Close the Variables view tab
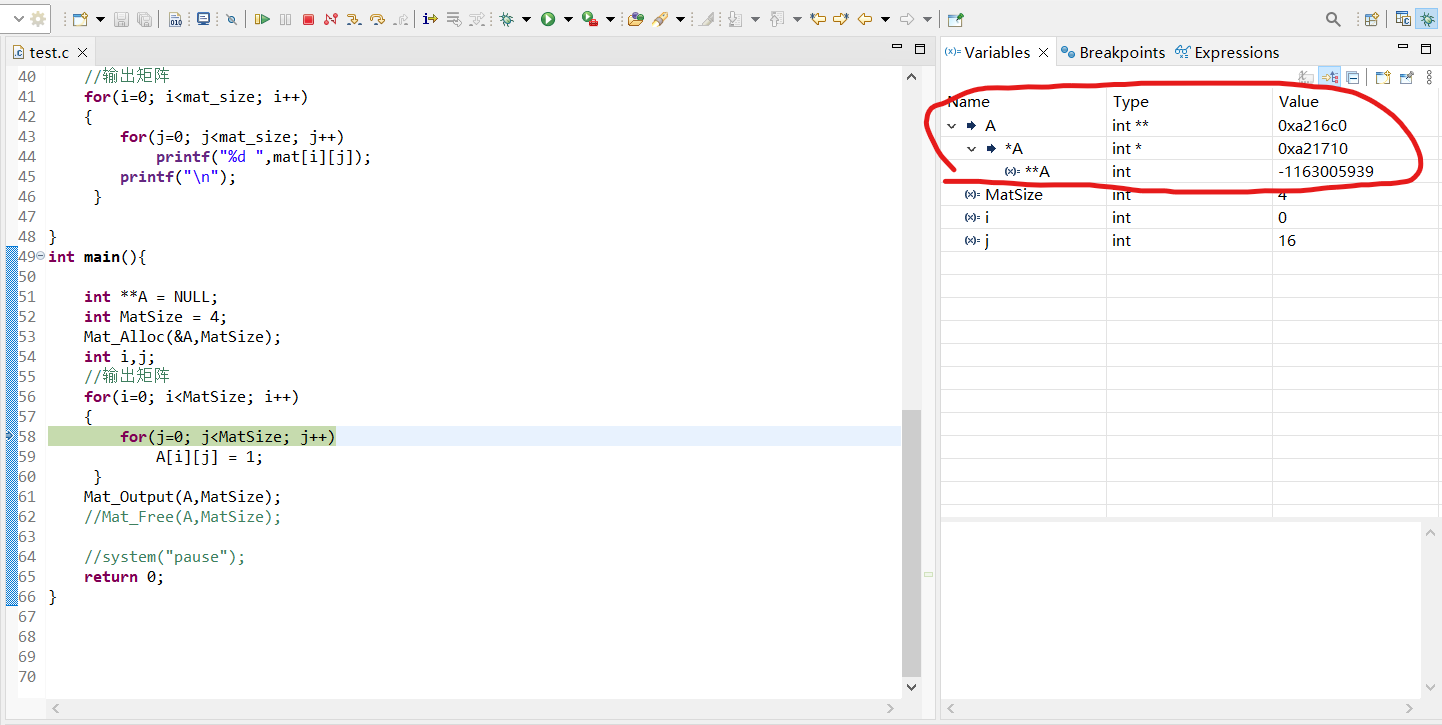 1043,52
